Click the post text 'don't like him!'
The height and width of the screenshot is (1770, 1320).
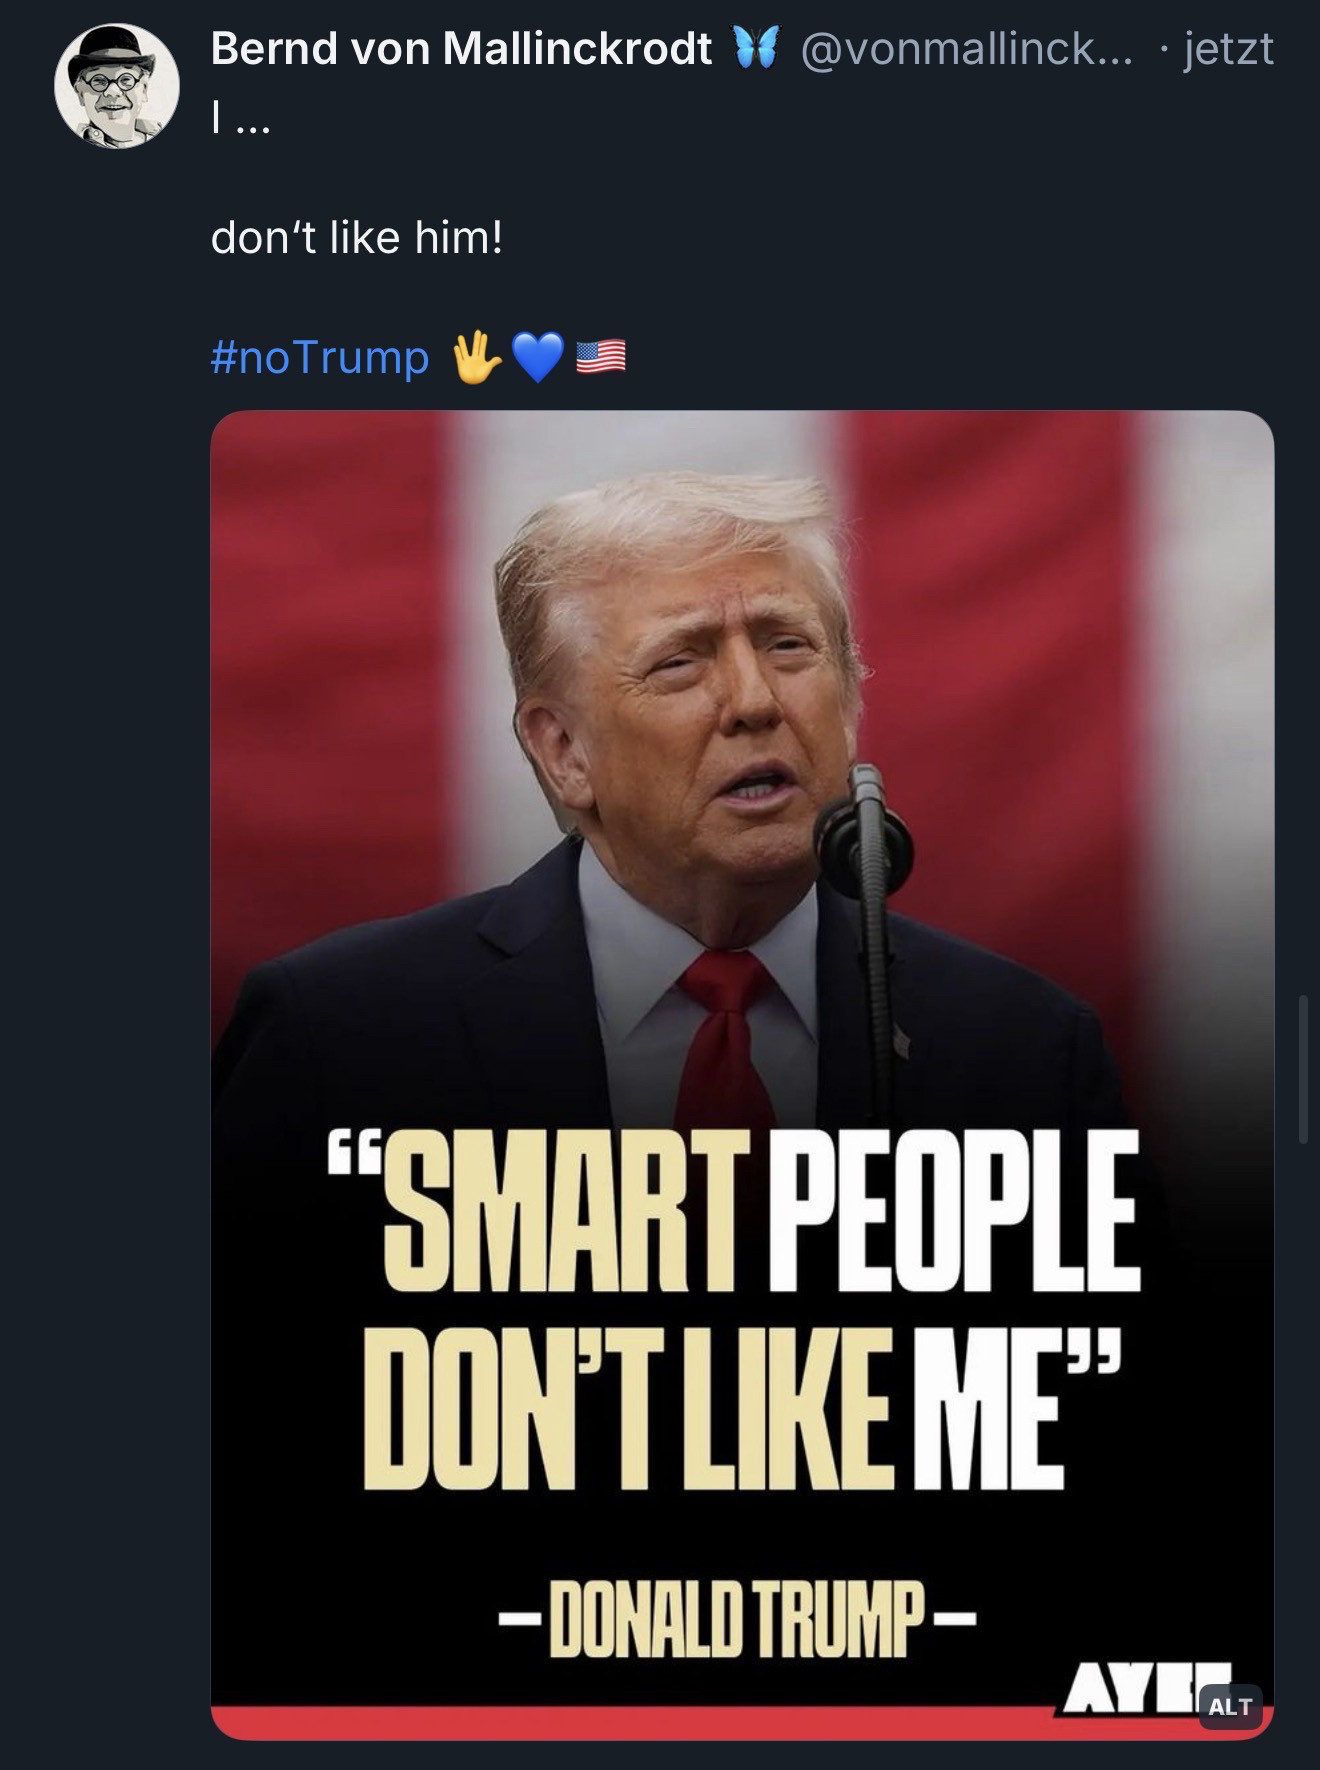coord(357,238)
